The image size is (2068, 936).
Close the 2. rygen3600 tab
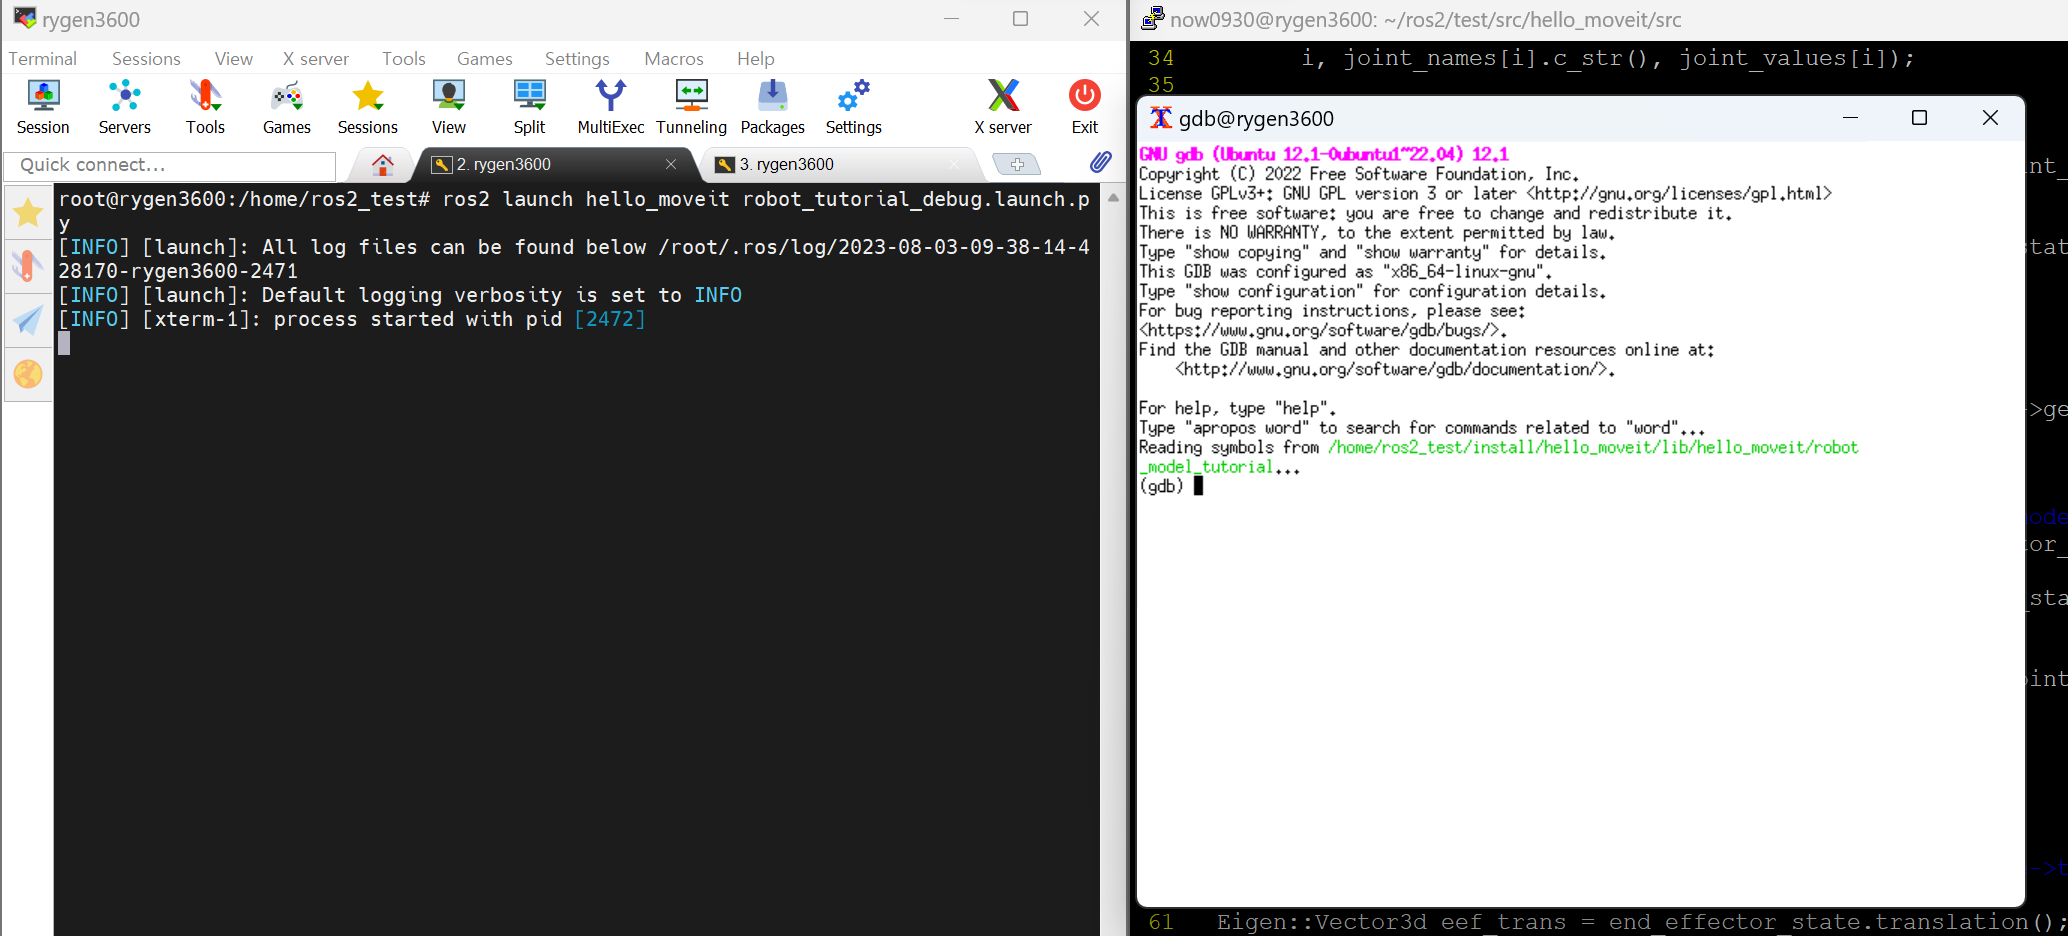[x=671, y=165]
